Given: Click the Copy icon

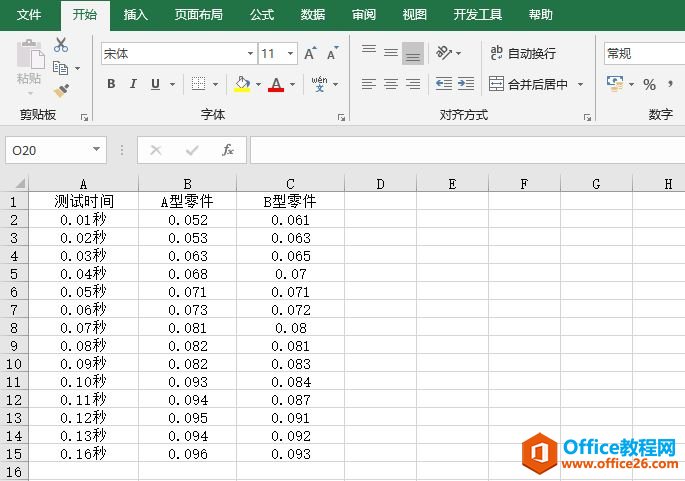Looking at the screenshot, I should pos(60,68).
